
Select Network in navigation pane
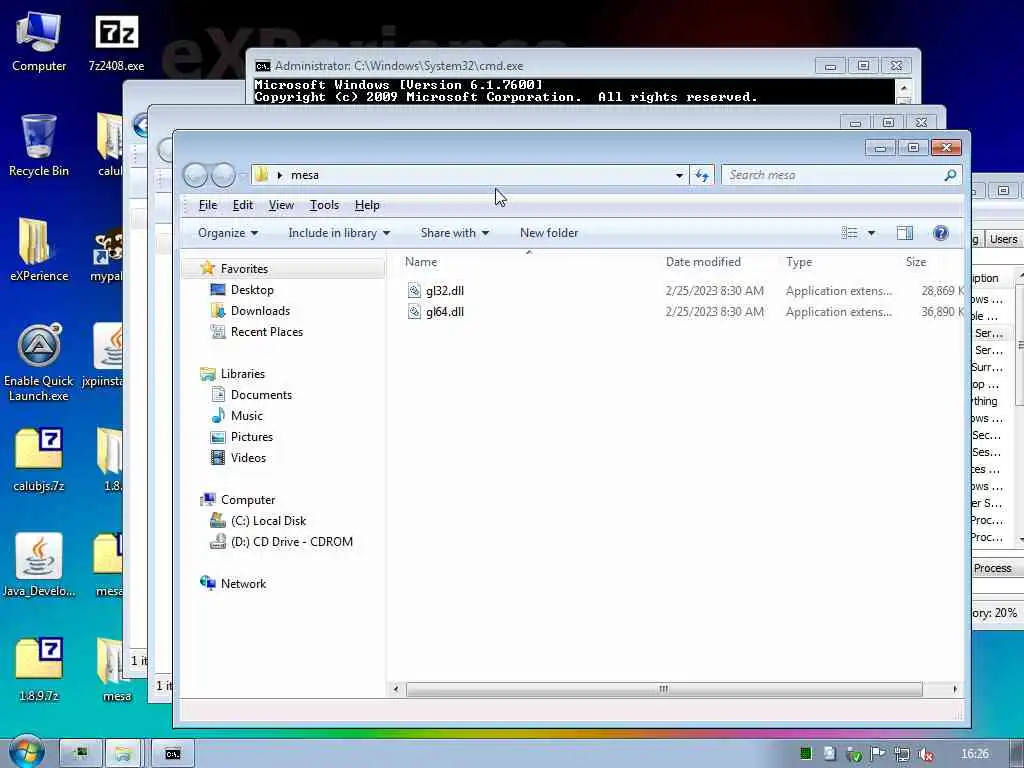coord(243,584)
